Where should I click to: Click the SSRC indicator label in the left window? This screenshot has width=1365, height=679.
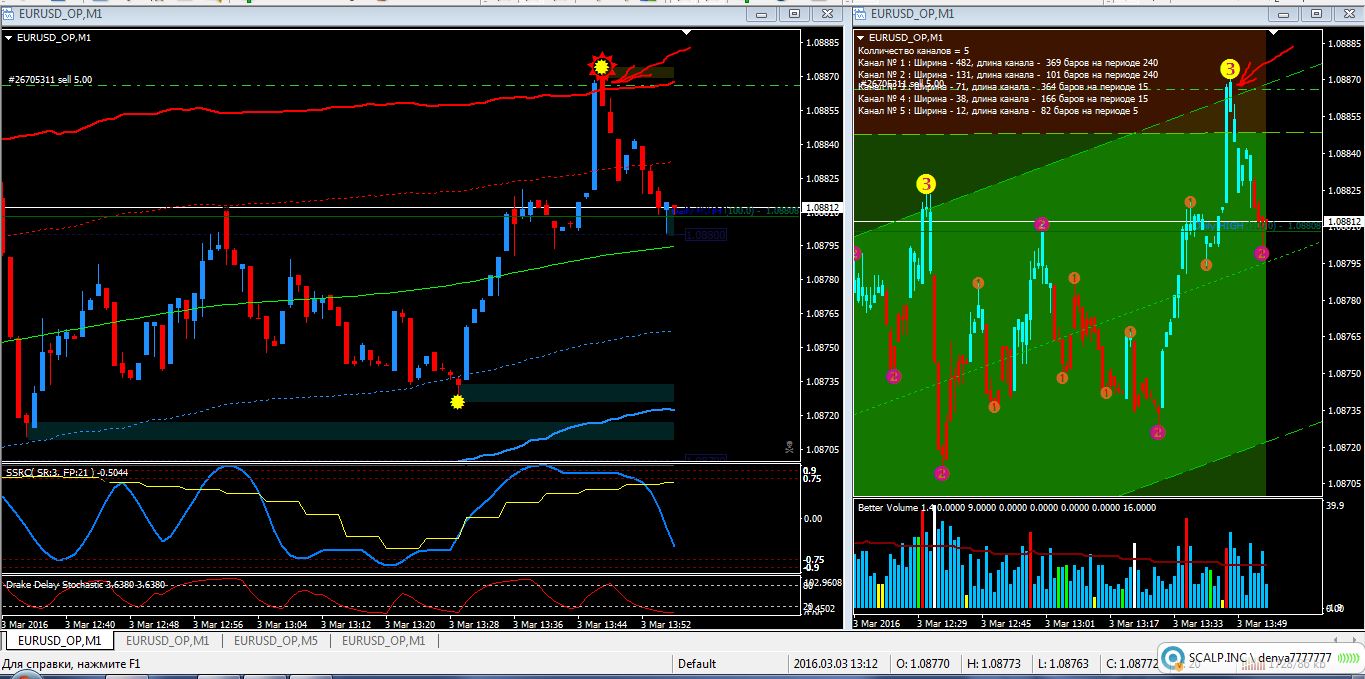pos(67,472)
